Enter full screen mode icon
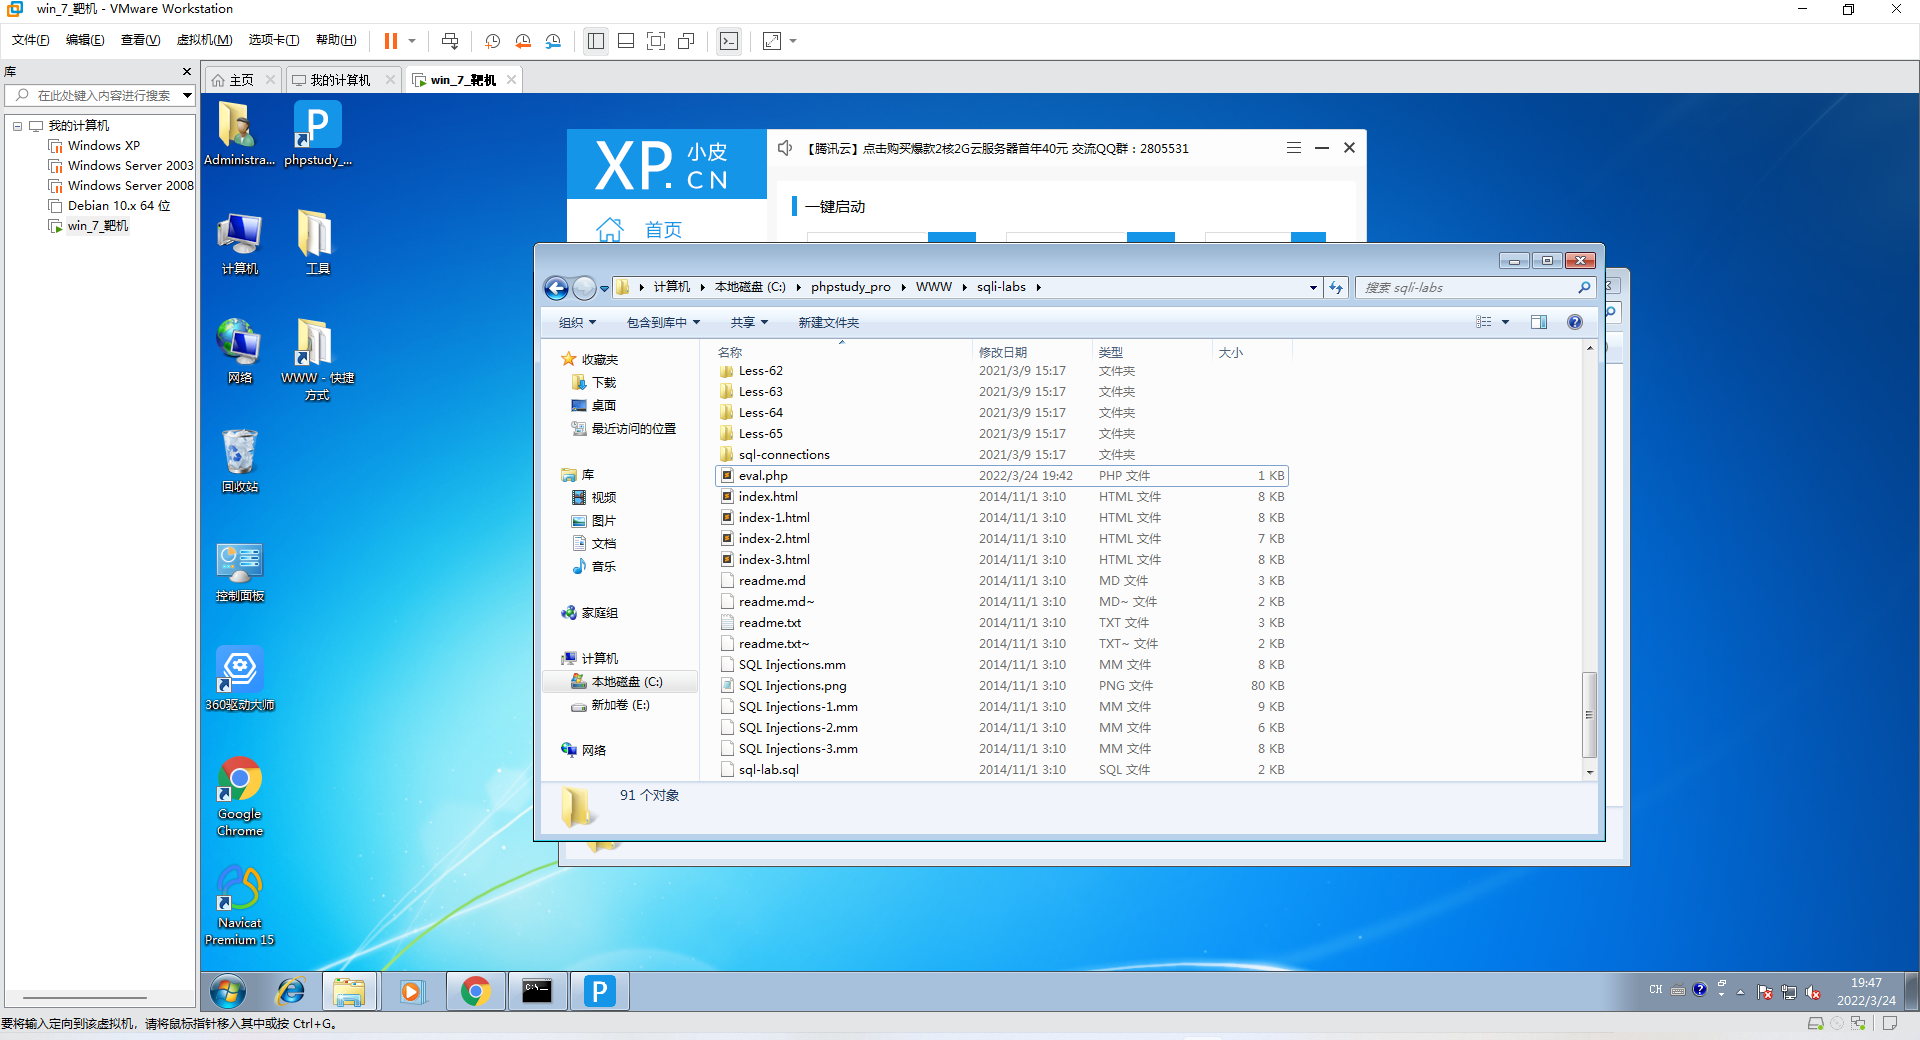The image size is (1920, 1040). coord(656,41)
